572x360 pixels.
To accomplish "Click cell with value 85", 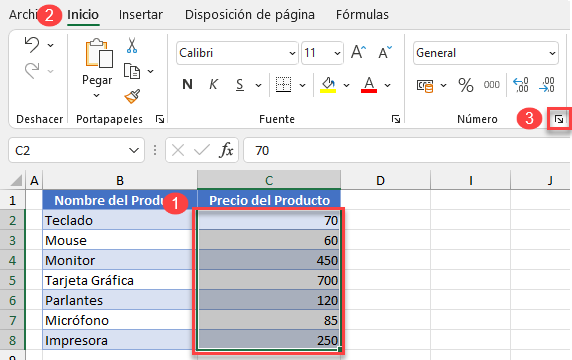I will (269, 320).
